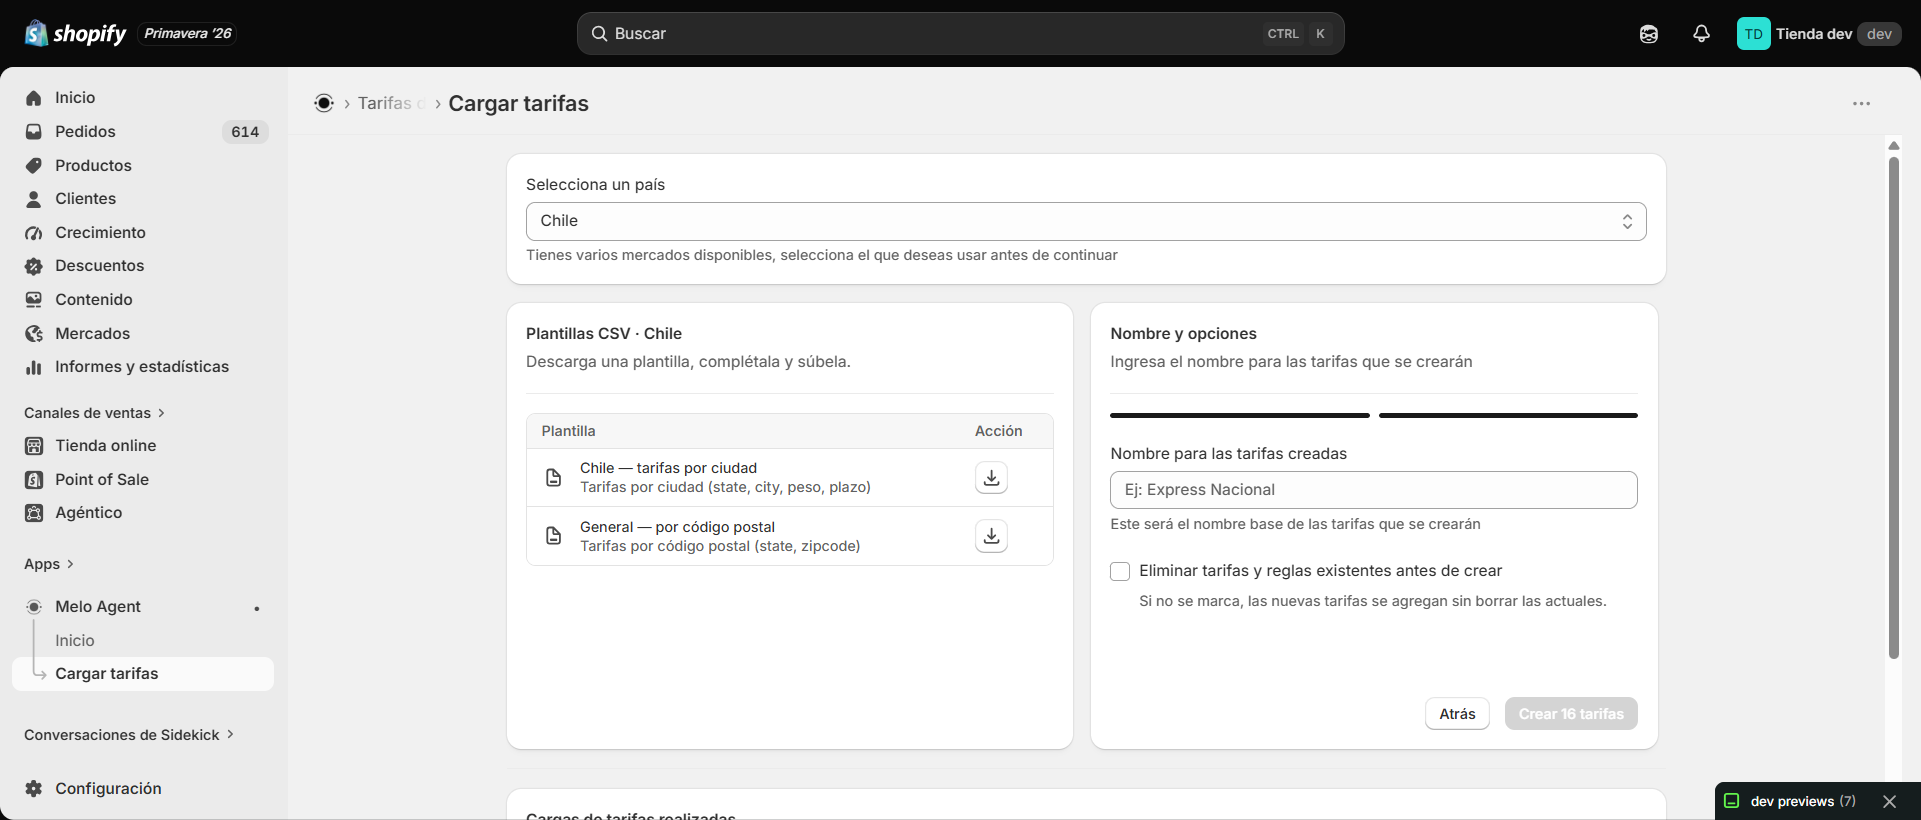The image size is (1921, 820).
Task: Click the Tienda online icon
Action: [34, 446]
